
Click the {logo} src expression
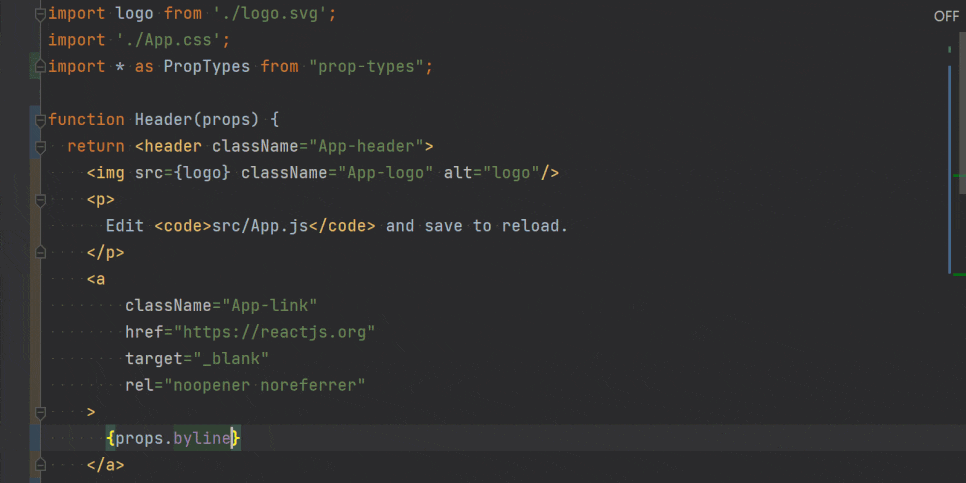coord(202,172)
